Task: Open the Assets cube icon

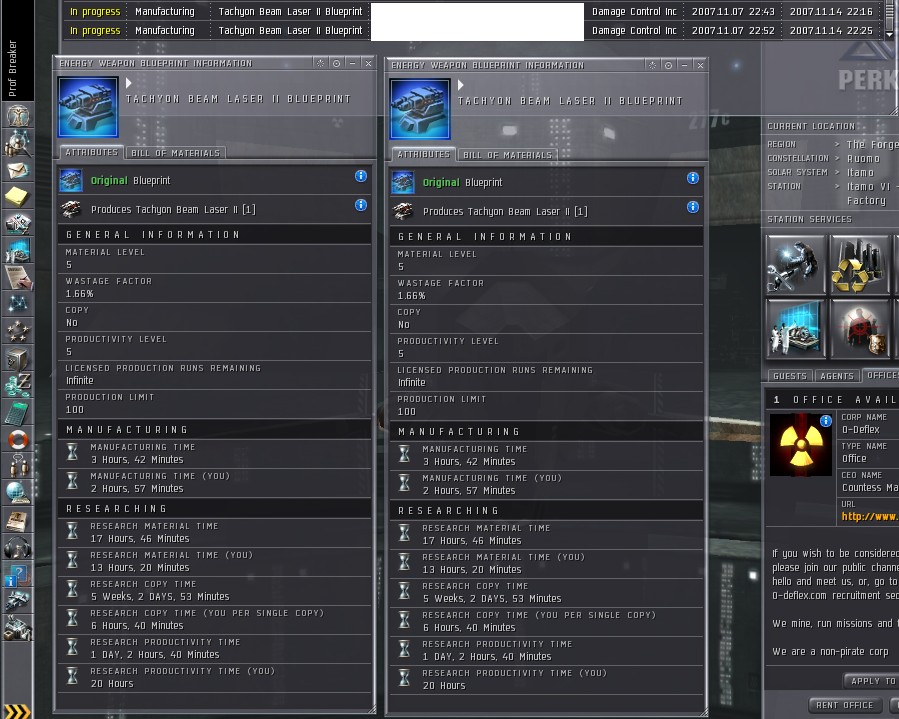Action: pos(18,359)
